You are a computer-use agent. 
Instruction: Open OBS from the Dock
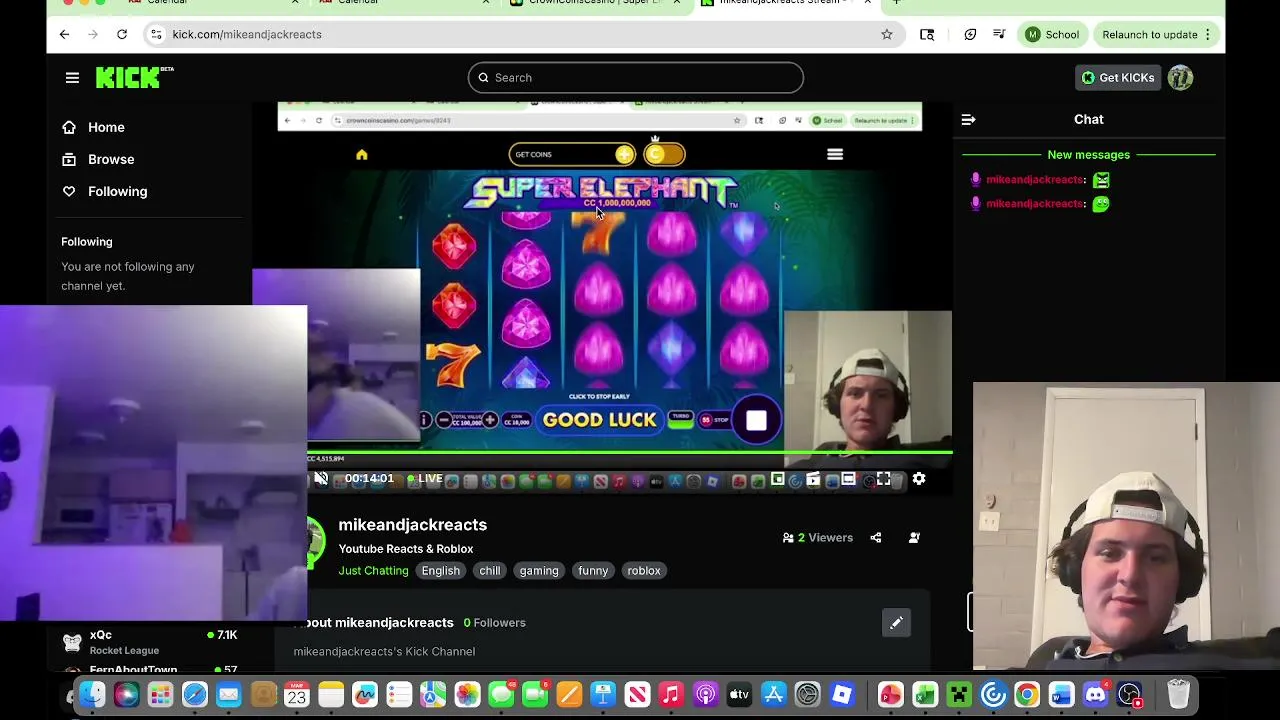coord(1129,694)
